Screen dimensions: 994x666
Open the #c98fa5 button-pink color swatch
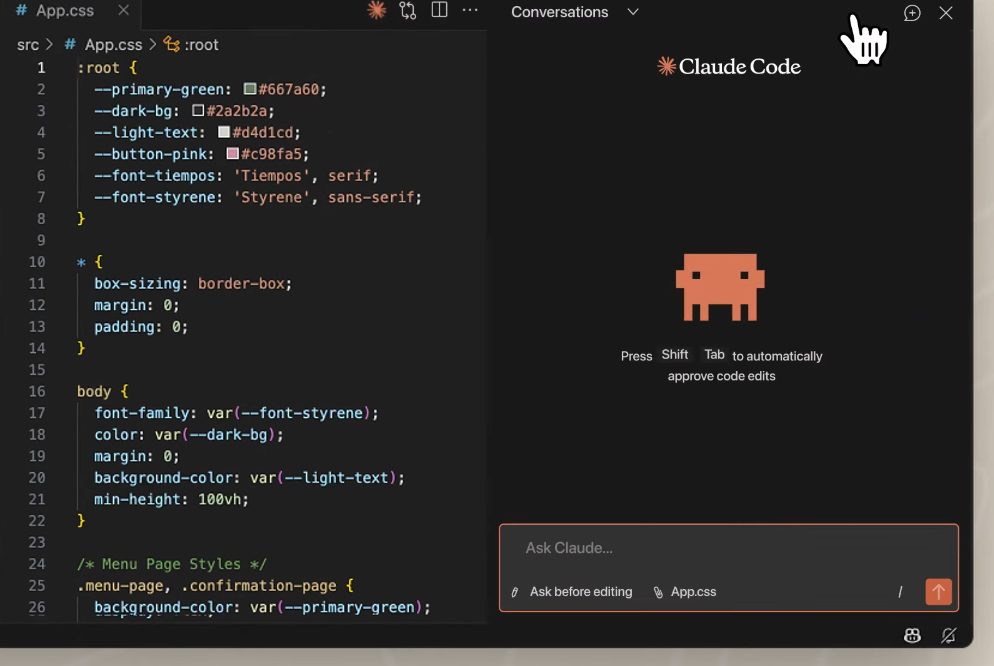(233, 153)
